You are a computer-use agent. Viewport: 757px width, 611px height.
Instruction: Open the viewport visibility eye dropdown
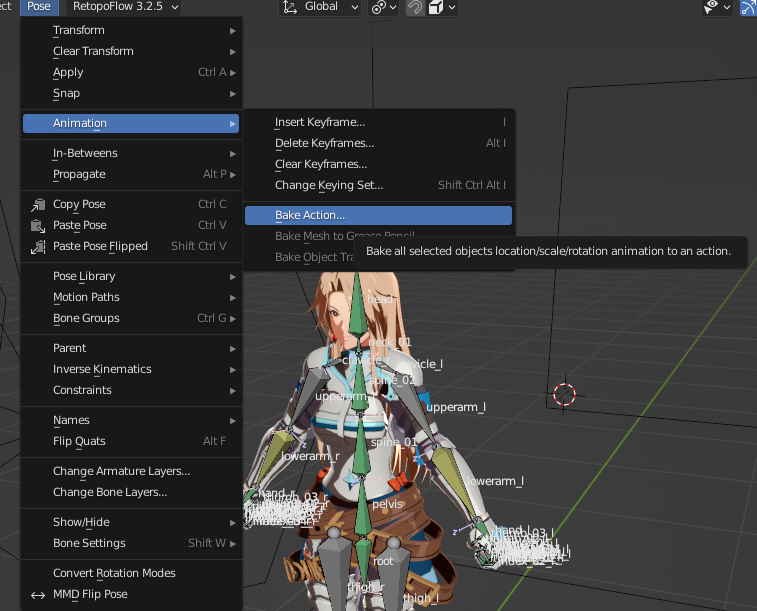717,7
